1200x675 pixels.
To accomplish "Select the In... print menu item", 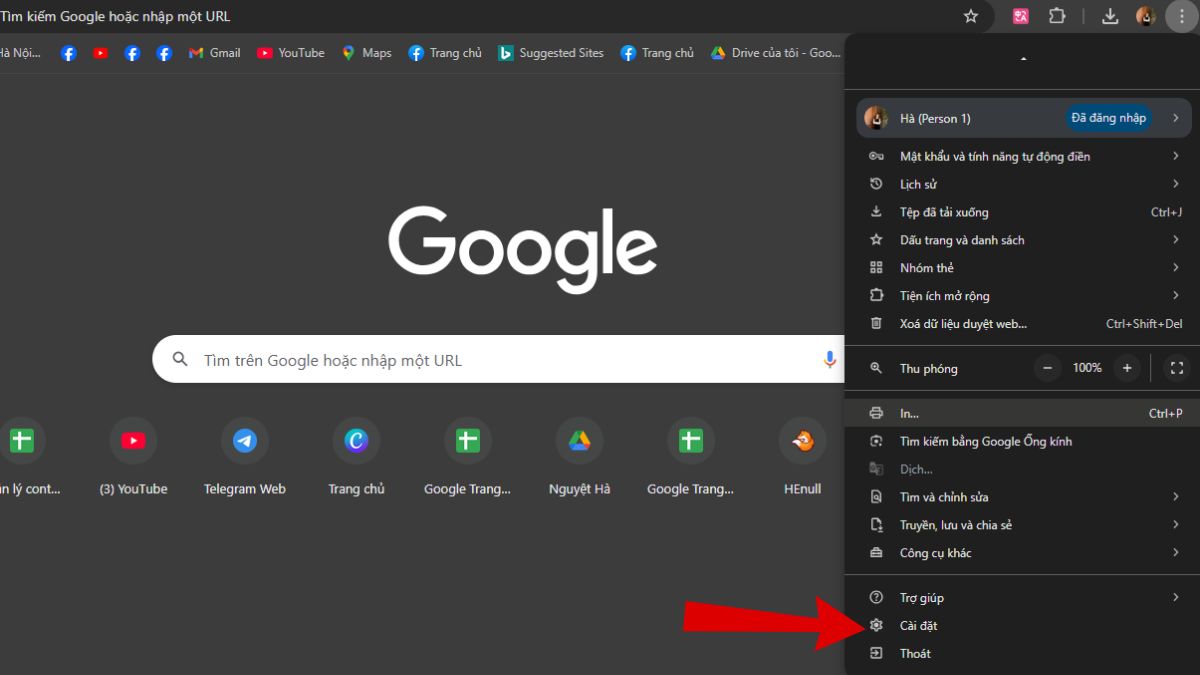I will tap(1024, 413).
